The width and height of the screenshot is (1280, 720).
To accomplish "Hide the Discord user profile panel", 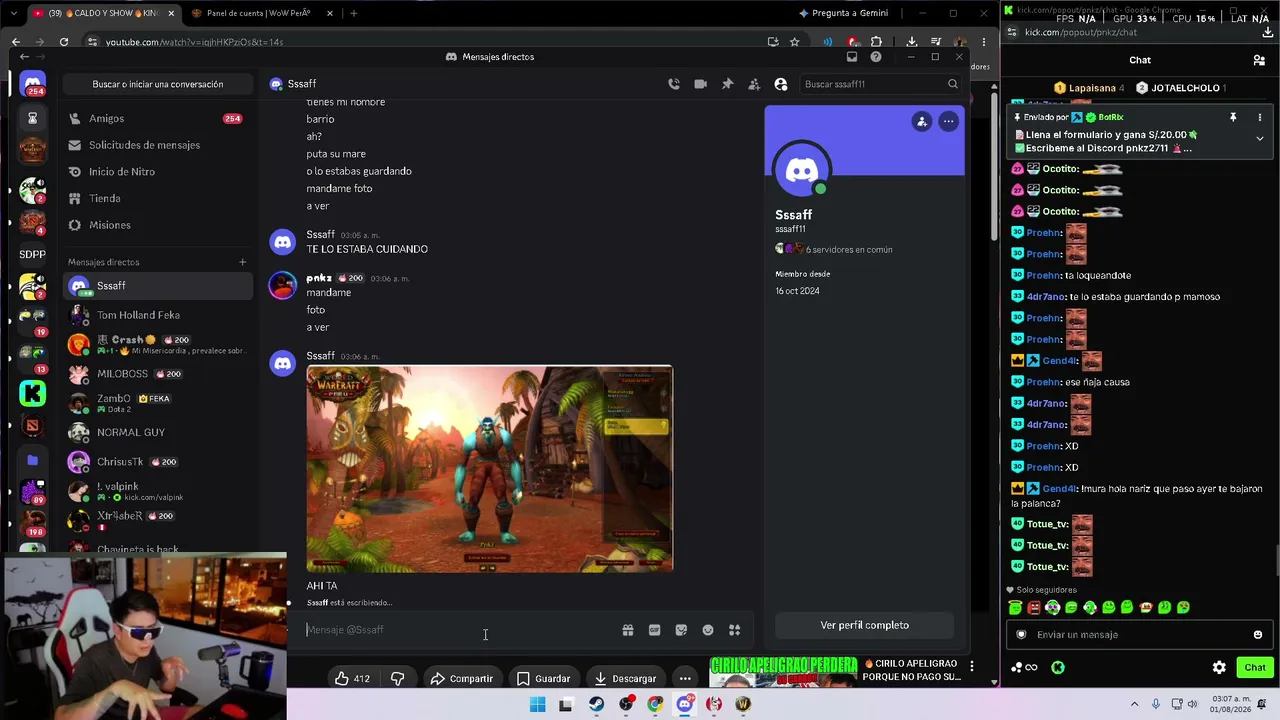I will coord(781,84).
